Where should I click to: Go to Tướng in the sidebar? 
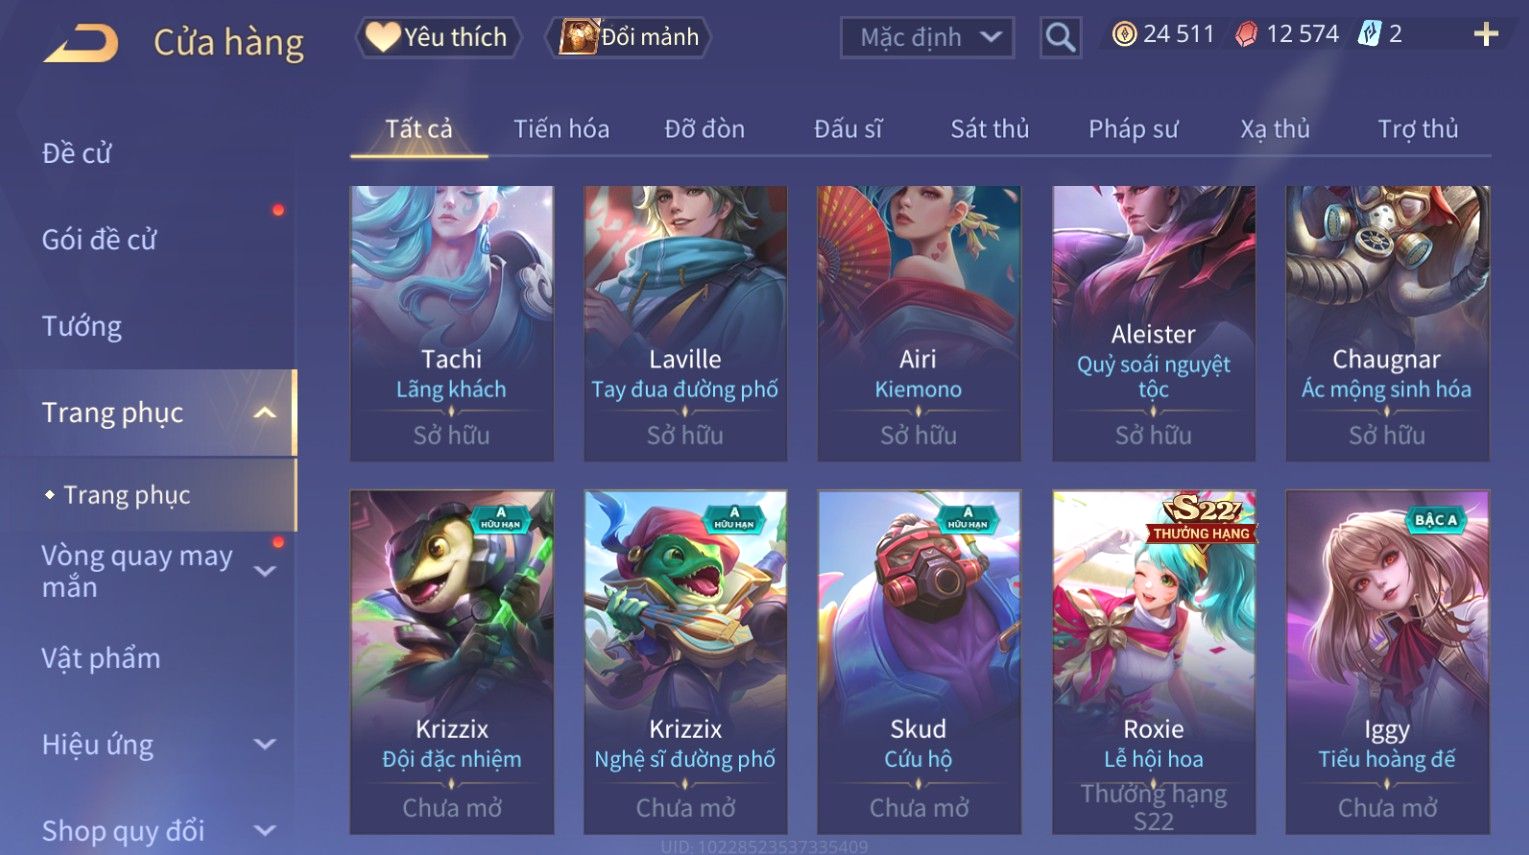[x=82, y=326]
